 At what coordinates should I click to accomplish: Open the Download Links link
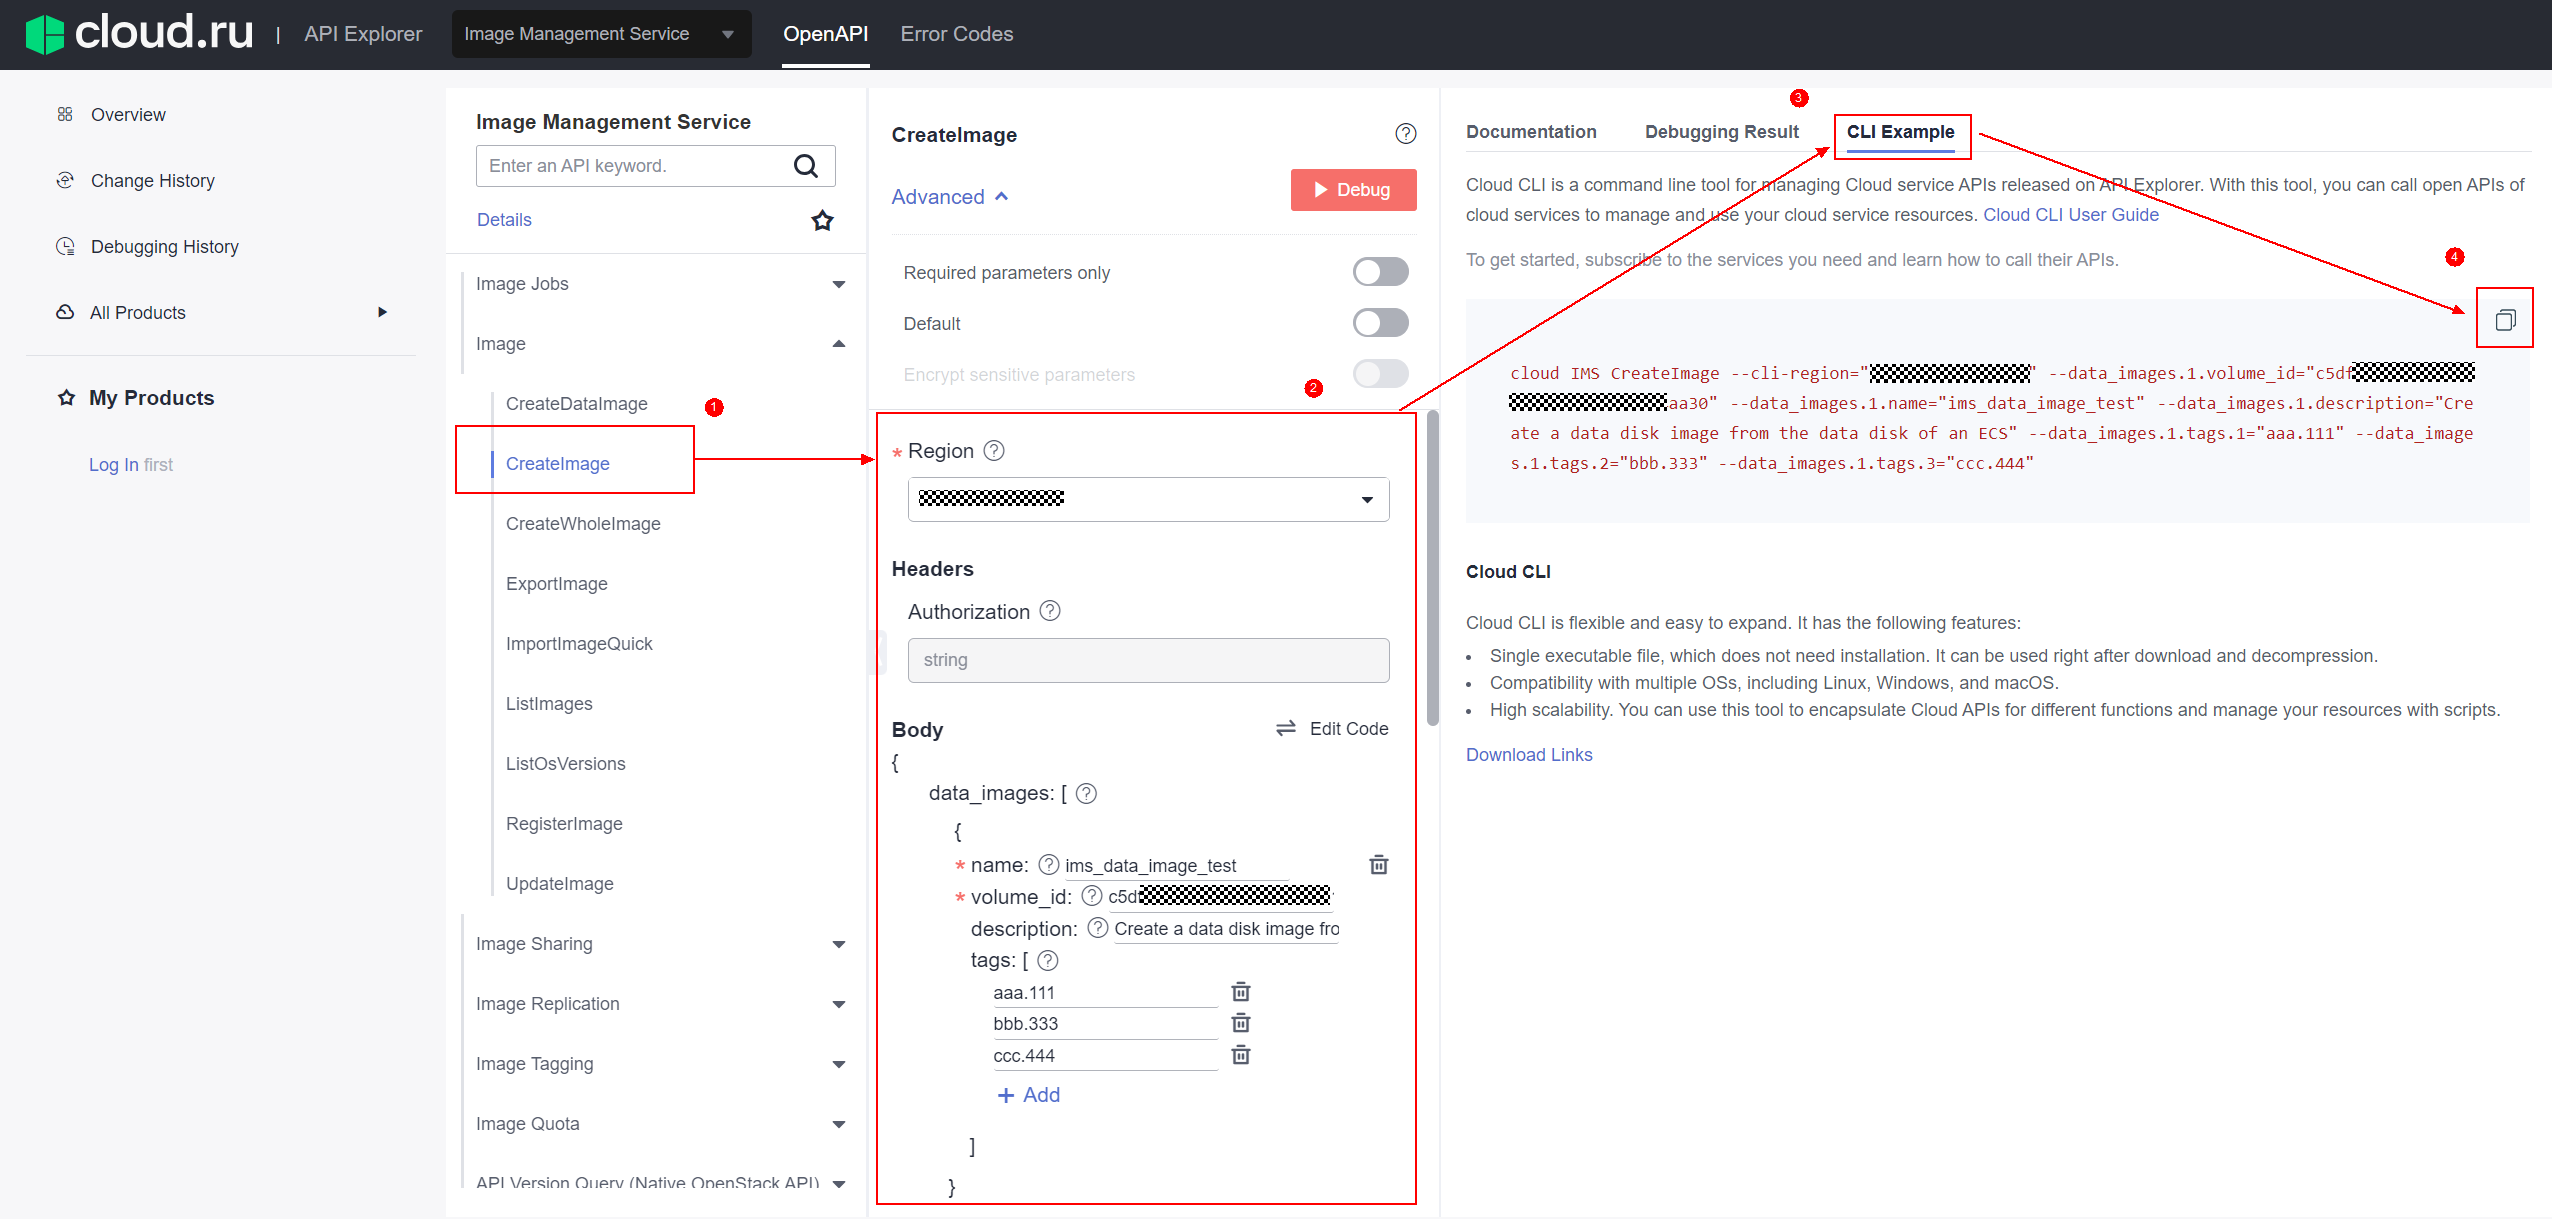pyautogui.click(x=1529, y=755)
